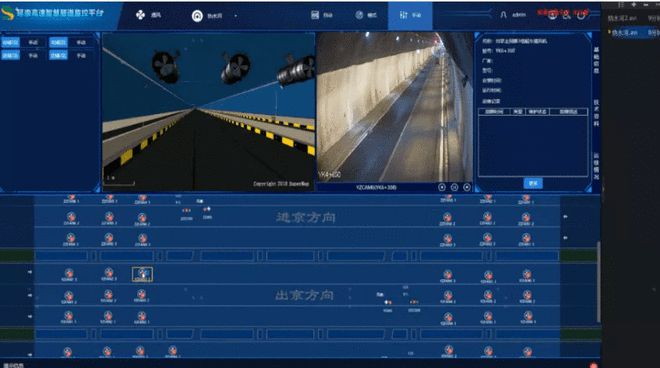Click the first round control button under the camera feed

pos(442,187)
